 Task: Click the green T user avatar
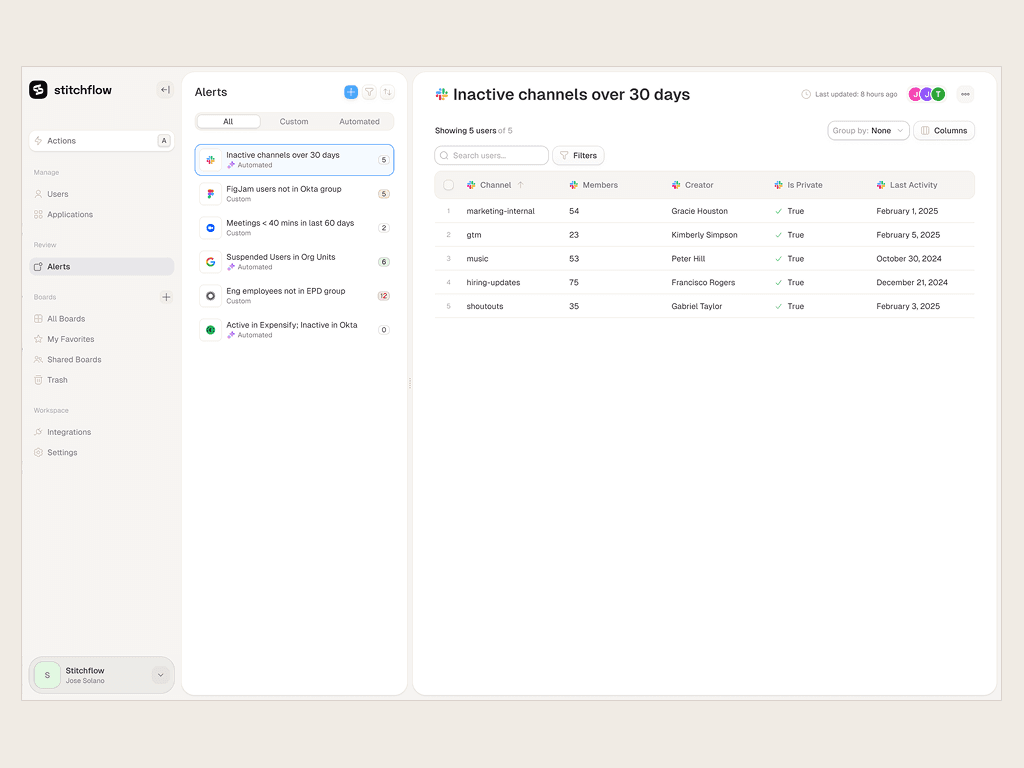938,94
